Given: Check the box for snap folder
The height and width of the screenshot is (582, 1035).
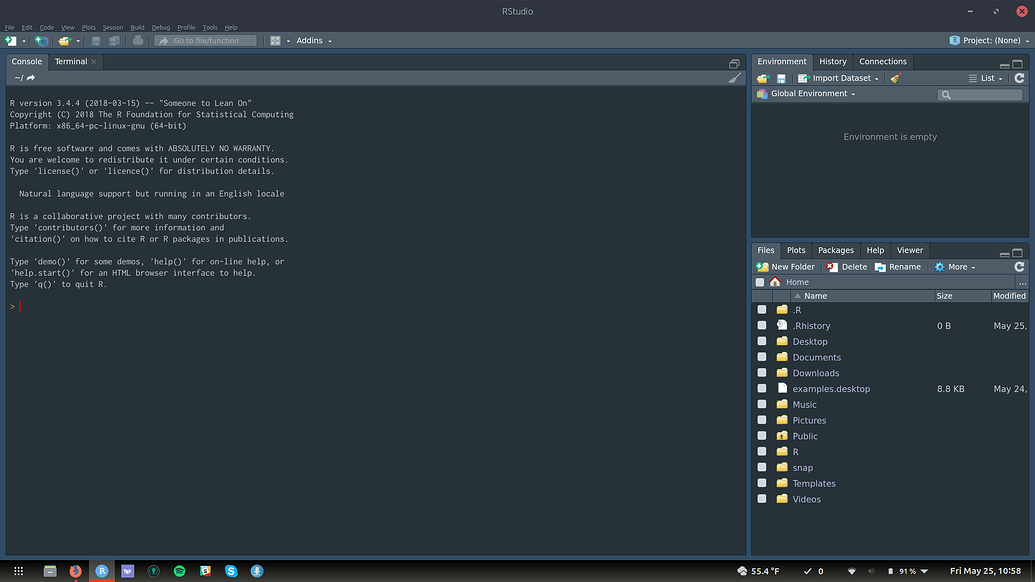Looking at the screenshot, I should tap(762, 467).
